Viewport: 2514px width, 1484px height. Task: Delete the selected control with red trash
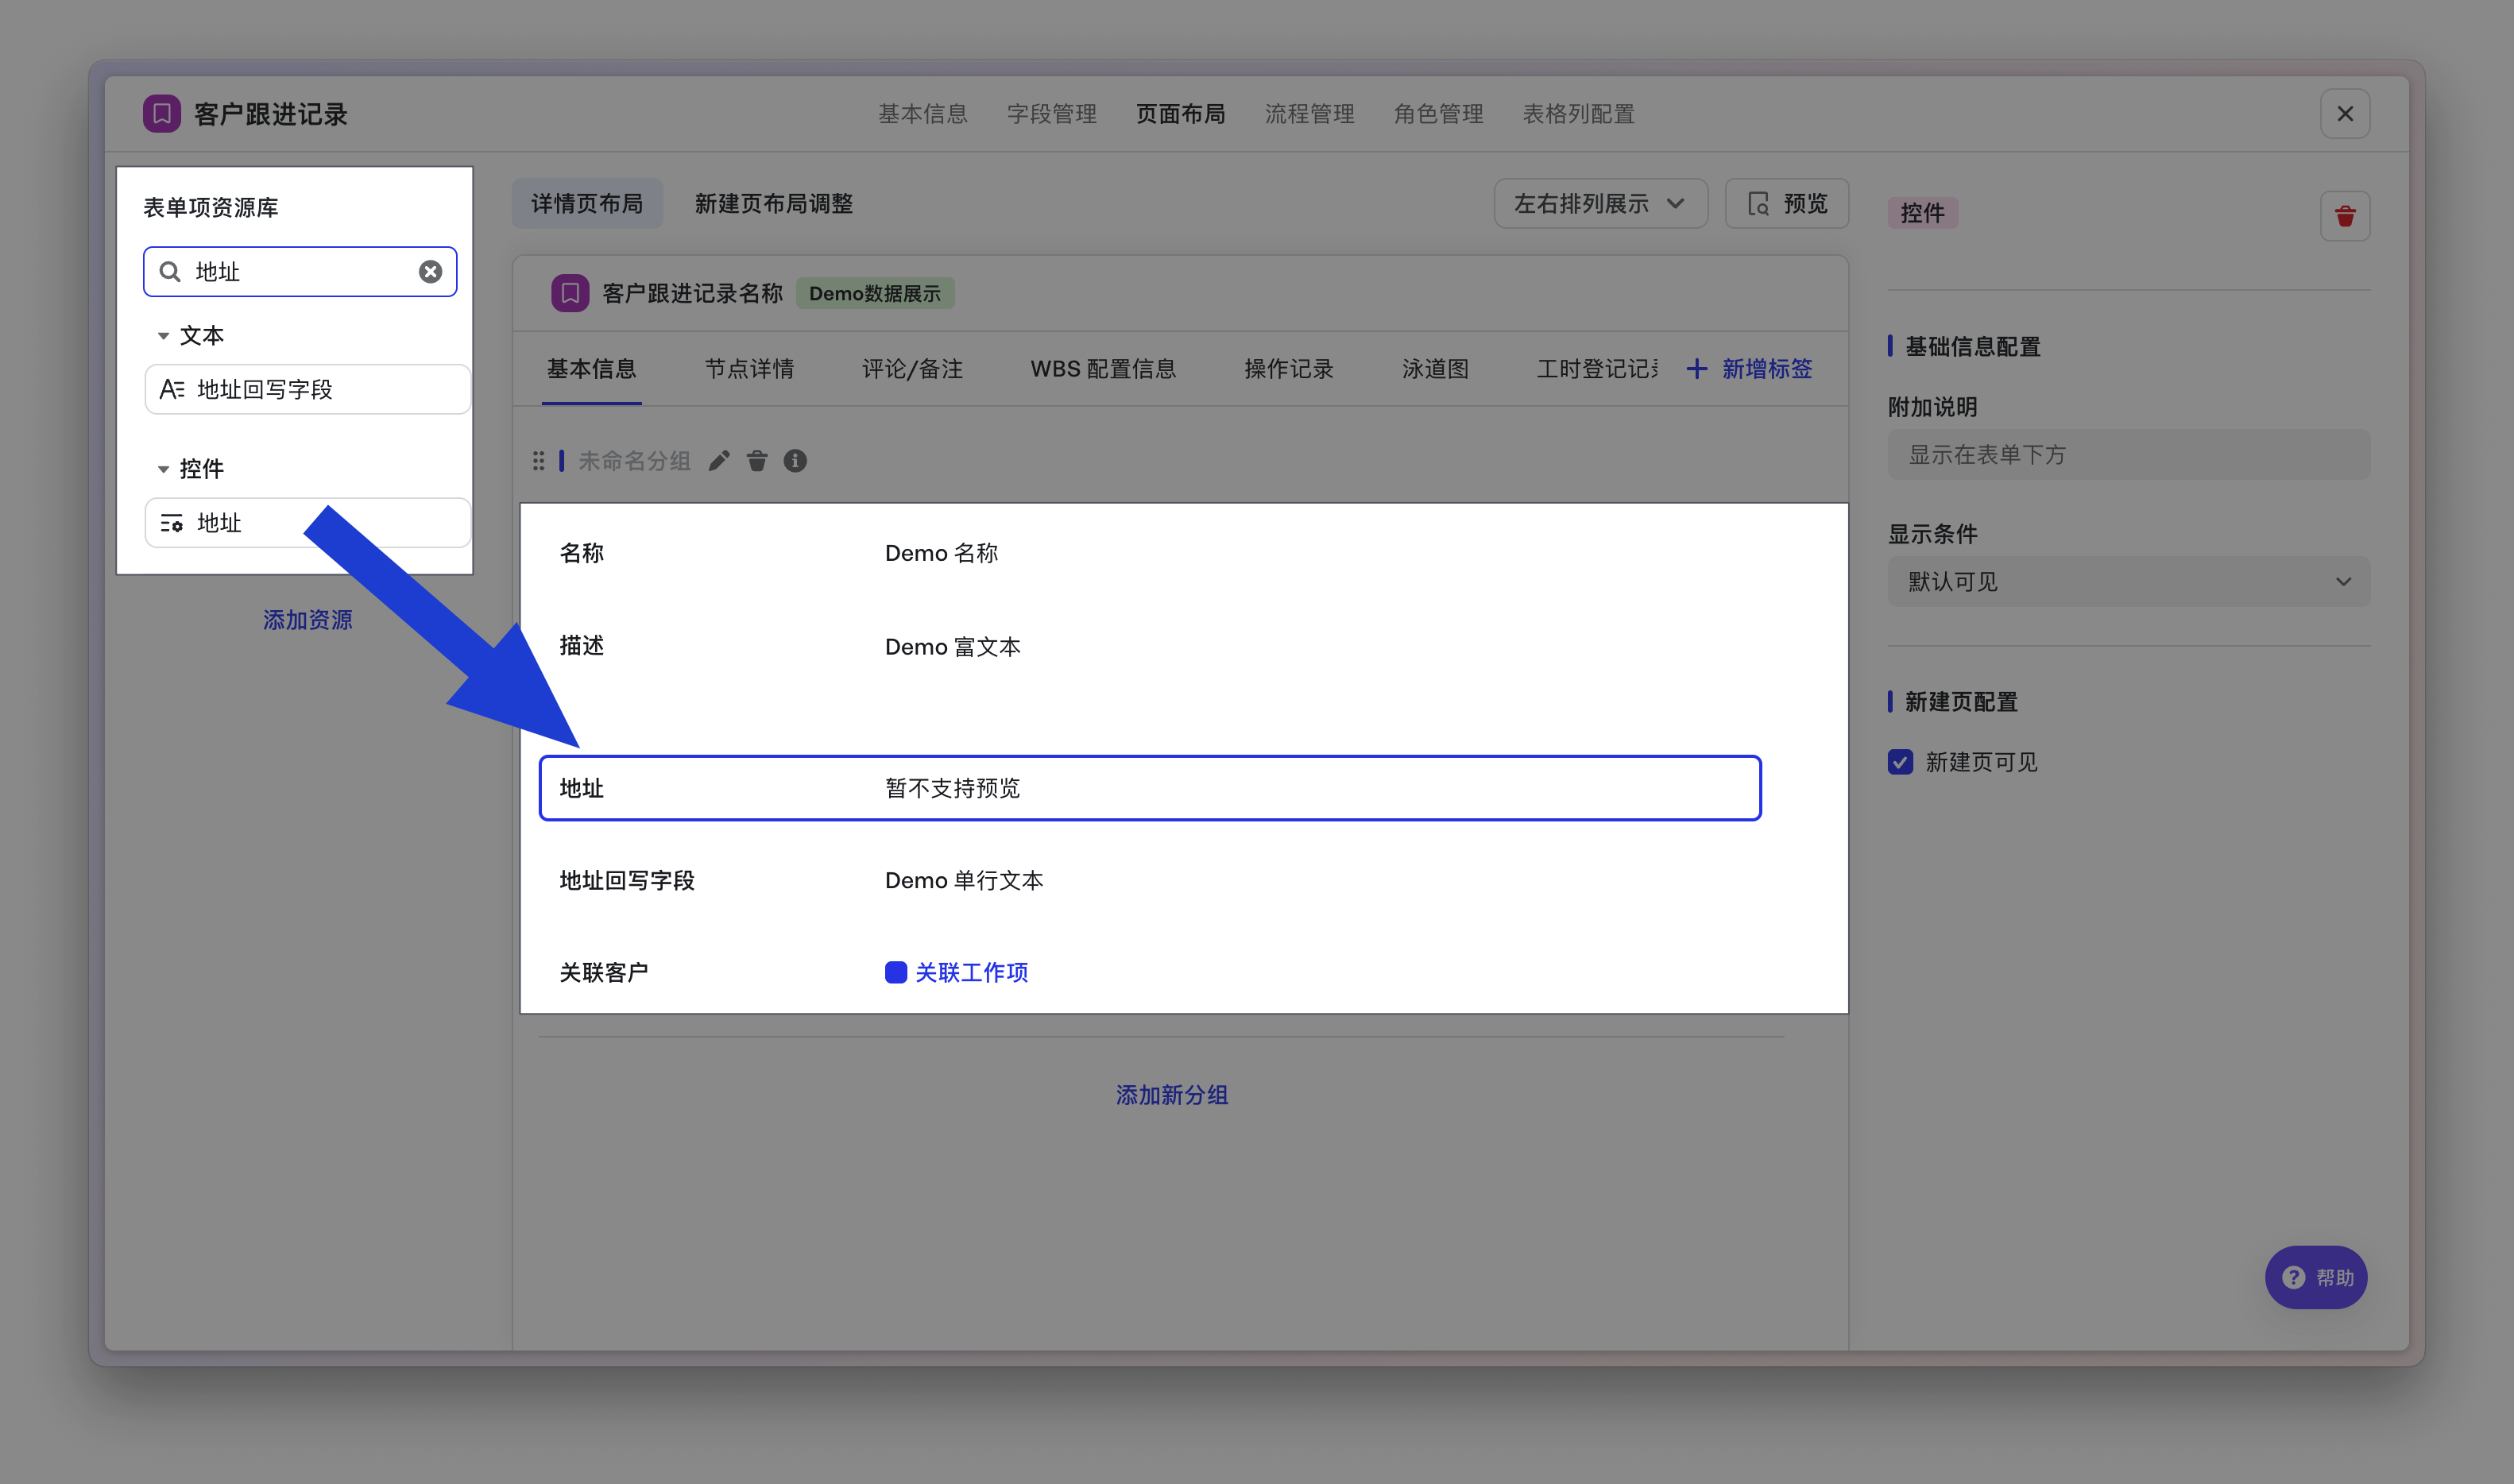coord(2344,215)
